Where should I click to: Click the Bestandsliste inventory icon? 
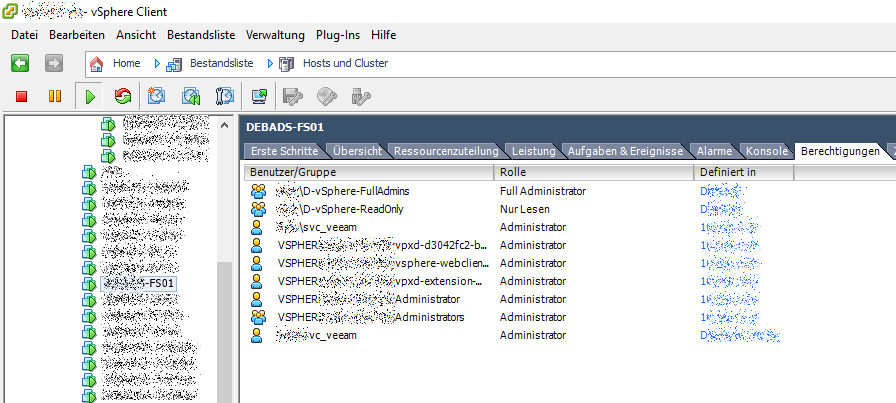(x=174, y=65)
